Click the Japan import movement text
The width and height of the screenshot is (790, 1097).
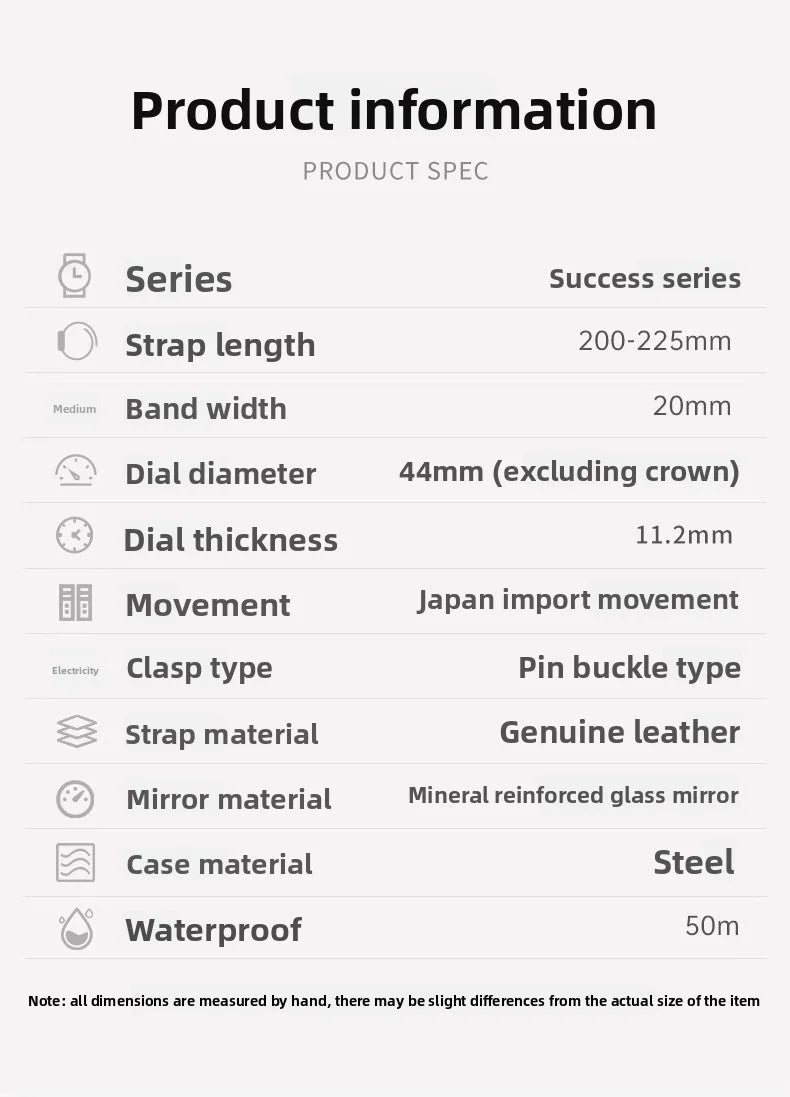[578, 600]
